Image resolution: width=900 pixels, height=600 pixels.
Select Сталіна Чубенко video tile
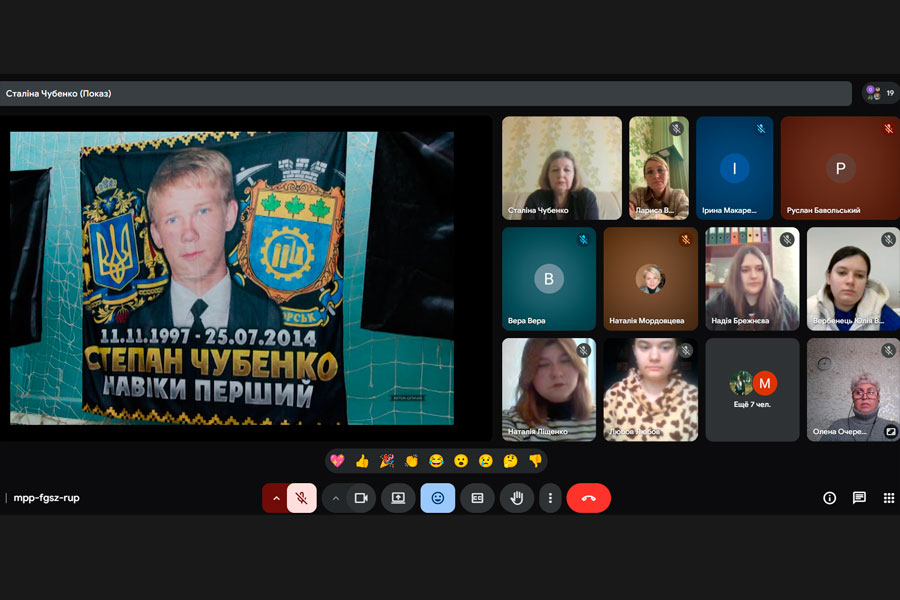pos(562,168)
